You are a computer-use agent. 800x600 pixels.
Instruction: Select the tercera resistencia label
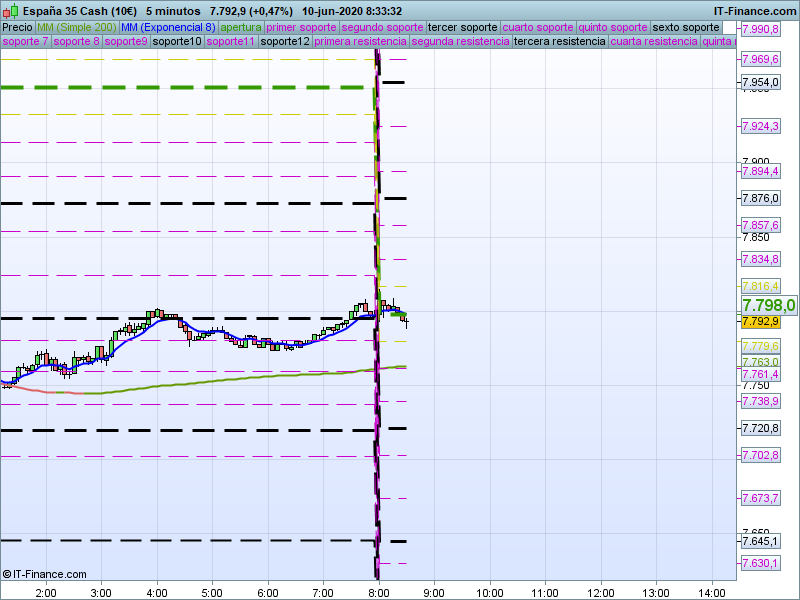pos(560,41)
